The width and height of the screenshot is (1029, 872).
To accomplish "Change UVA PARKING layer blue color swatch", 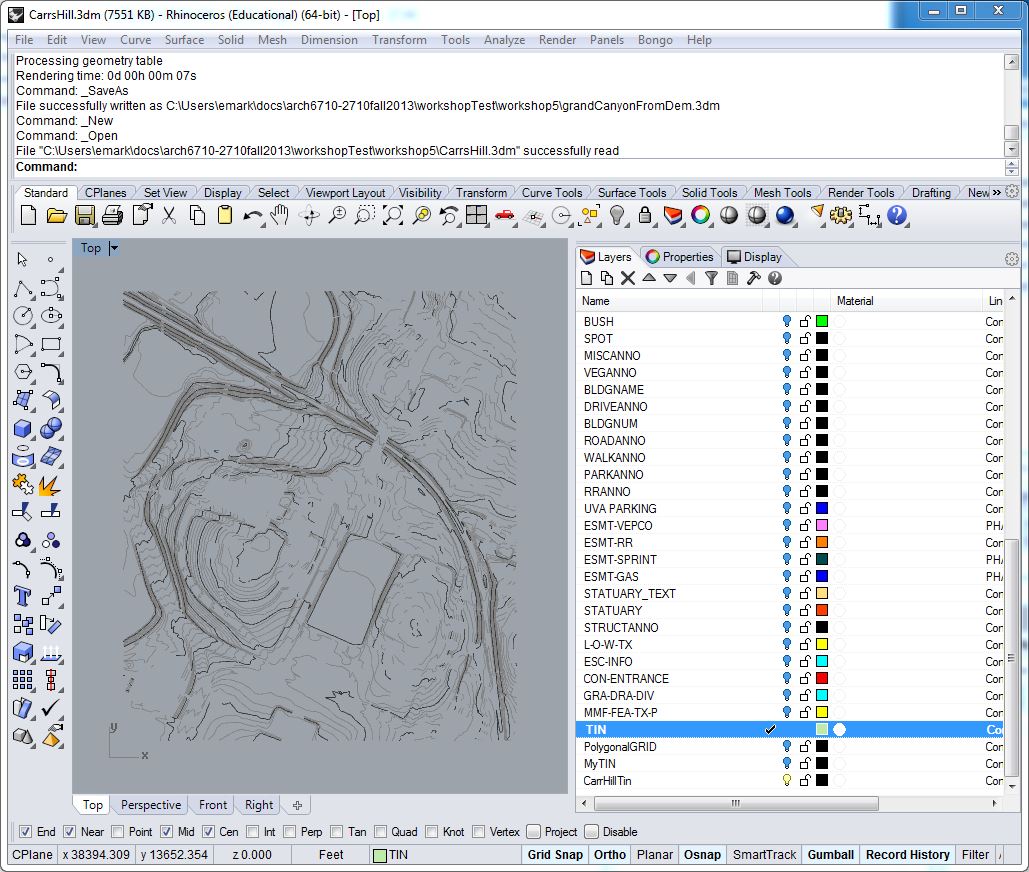I will point(822,508).
